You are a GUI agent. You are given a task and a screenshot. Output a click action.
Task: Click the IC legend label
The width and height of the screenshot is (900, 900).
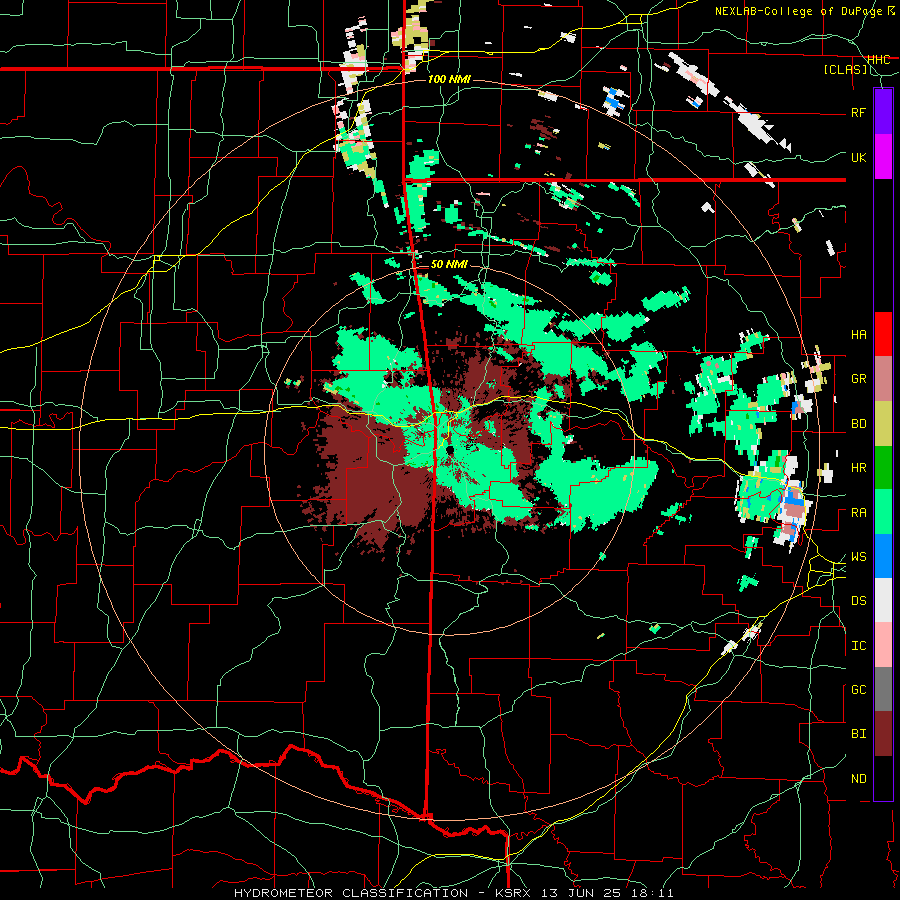(x=858, y=646)
